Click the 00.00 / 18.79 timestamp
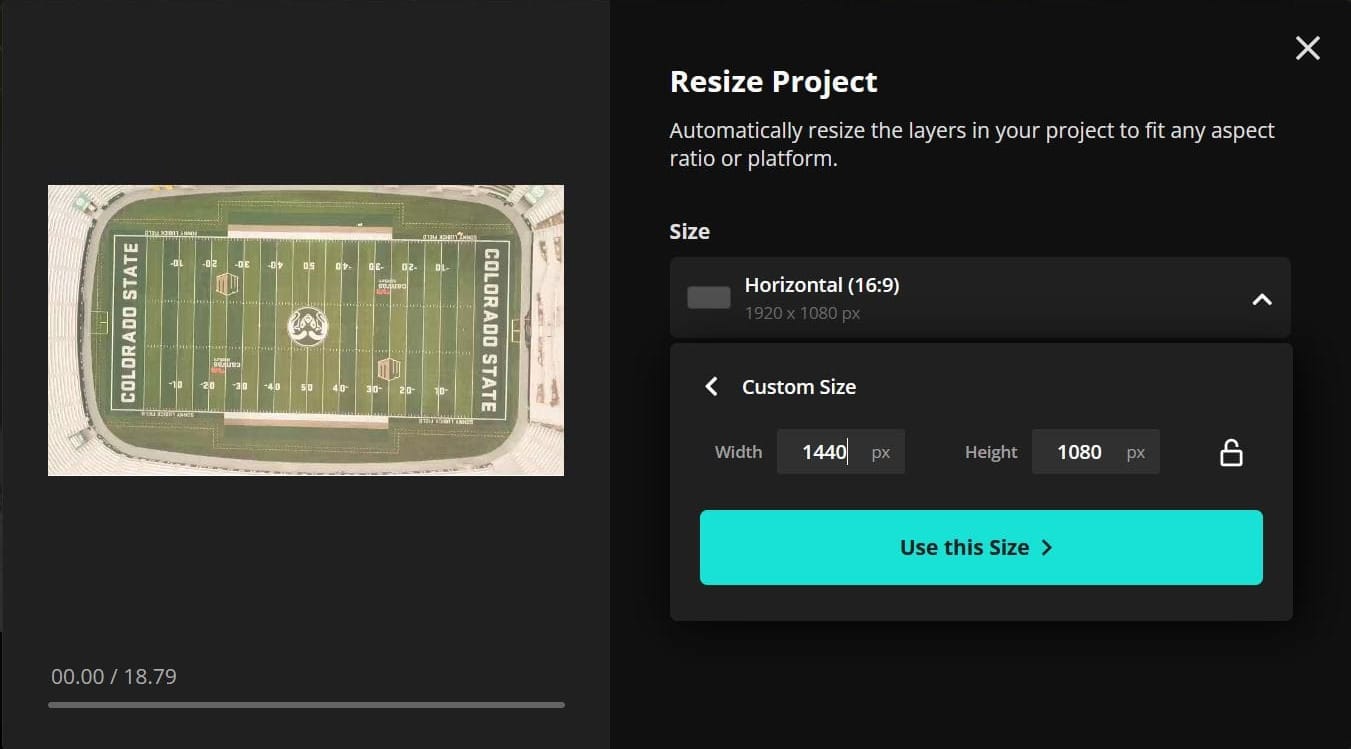1351x749 pixels. (x=114, y=676)
